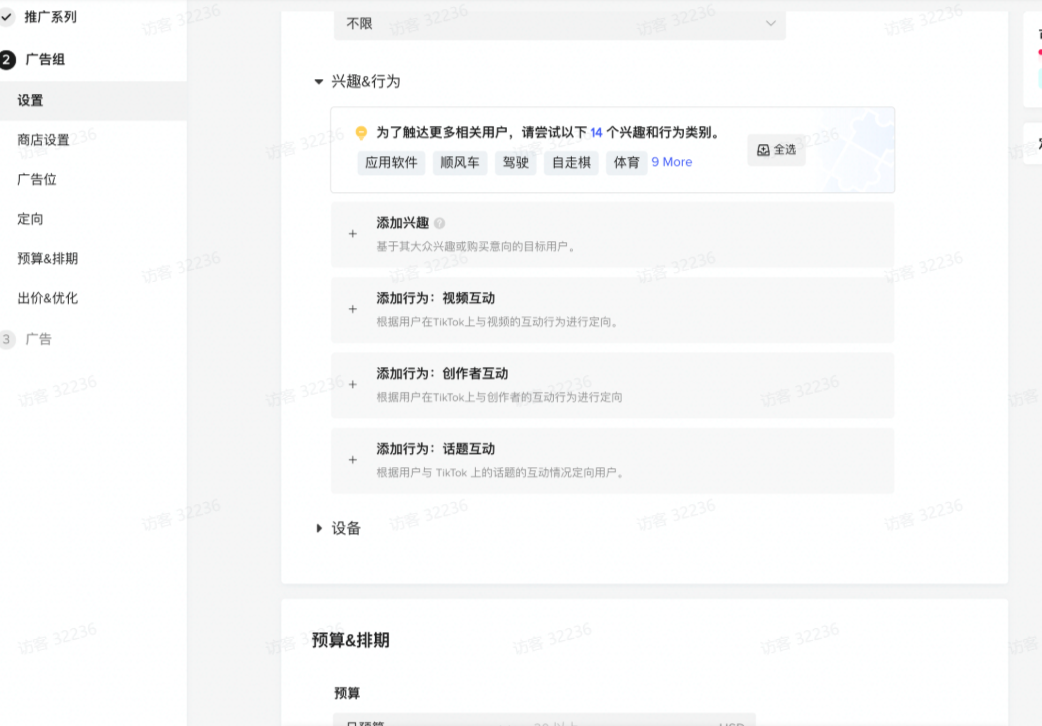Screen dimensions: 1042x726
Task: Select the 顺风车 interest tag
Action: pos(459,162)
